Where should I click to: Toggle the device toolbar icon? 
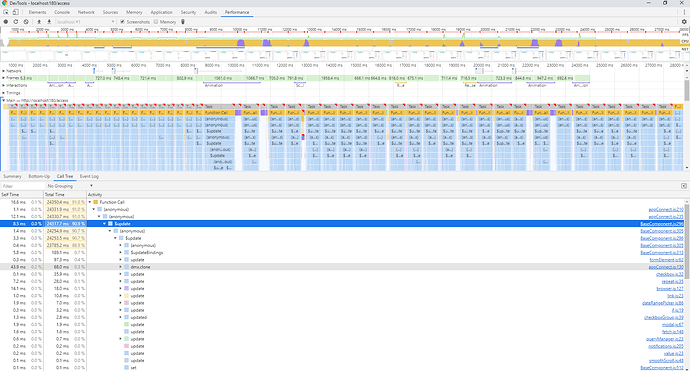coord(15,12)
